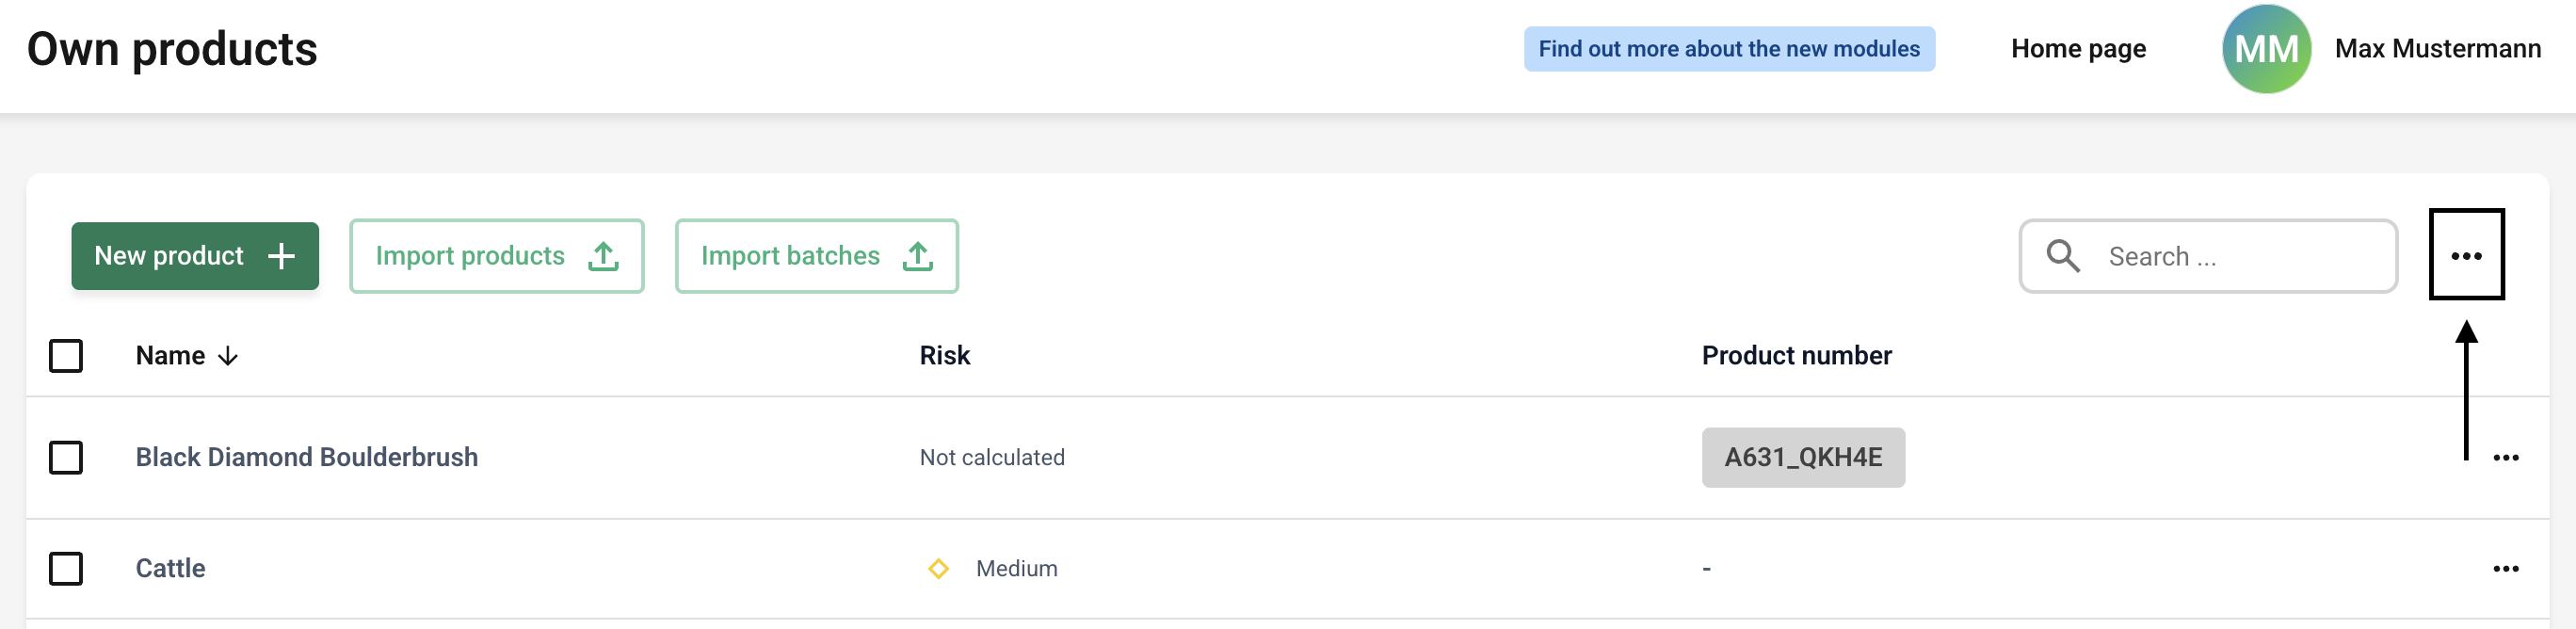Screen dimensions: 2576x629
Task: Open the Black Diamond Boulderbrush product link
Action: point(306,457)
